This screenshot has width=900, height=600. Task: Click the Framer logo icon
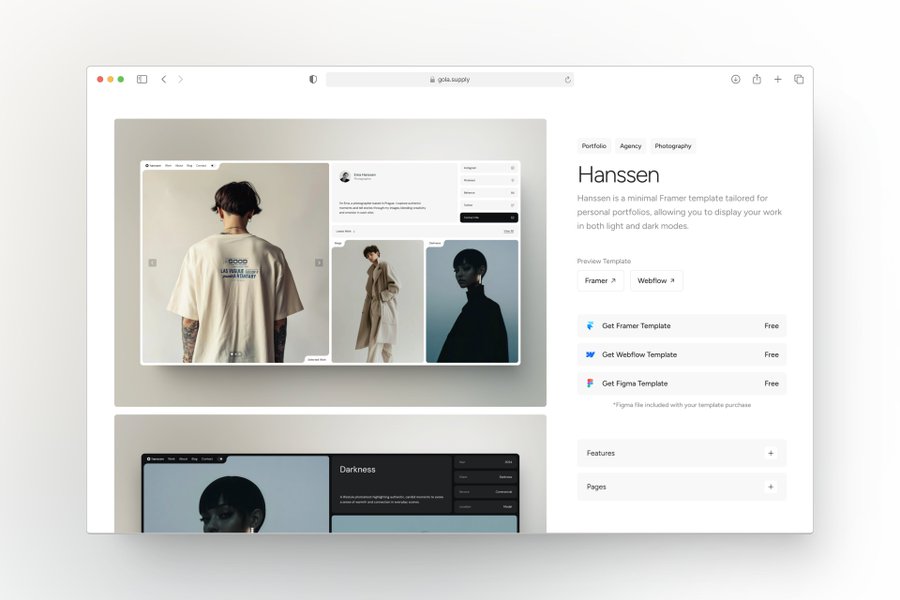(x=590, y=326)
